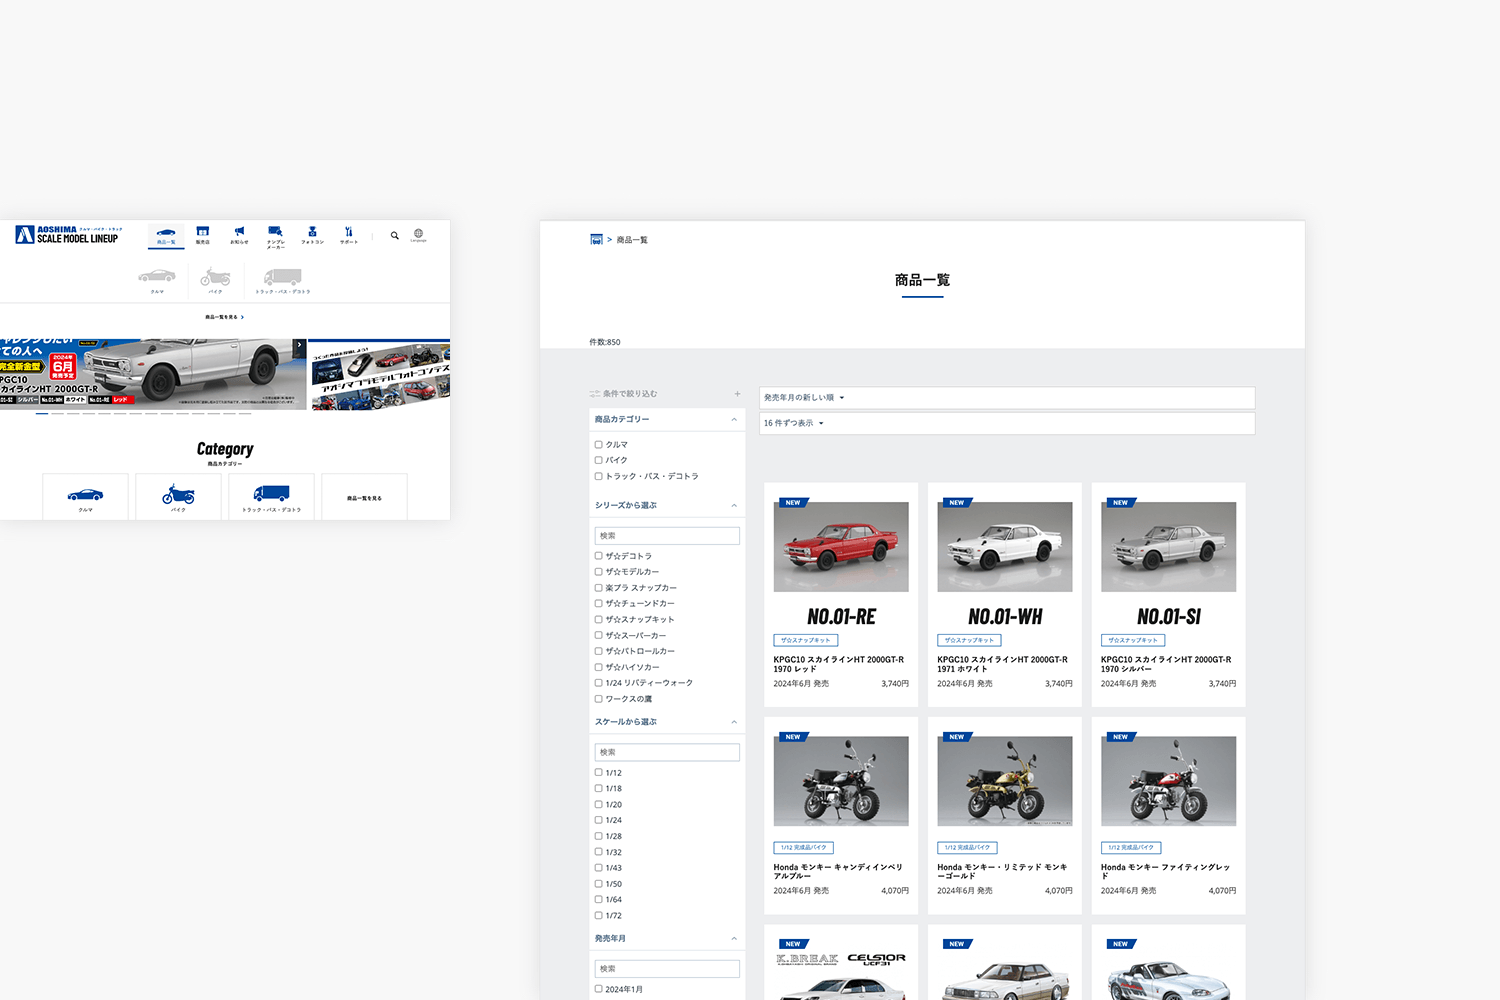Click 1/12 完成品バイク tag on キャンディインペリアルブルー card
Viewport: 1500px width, 1000px height.
pos(804,848)
